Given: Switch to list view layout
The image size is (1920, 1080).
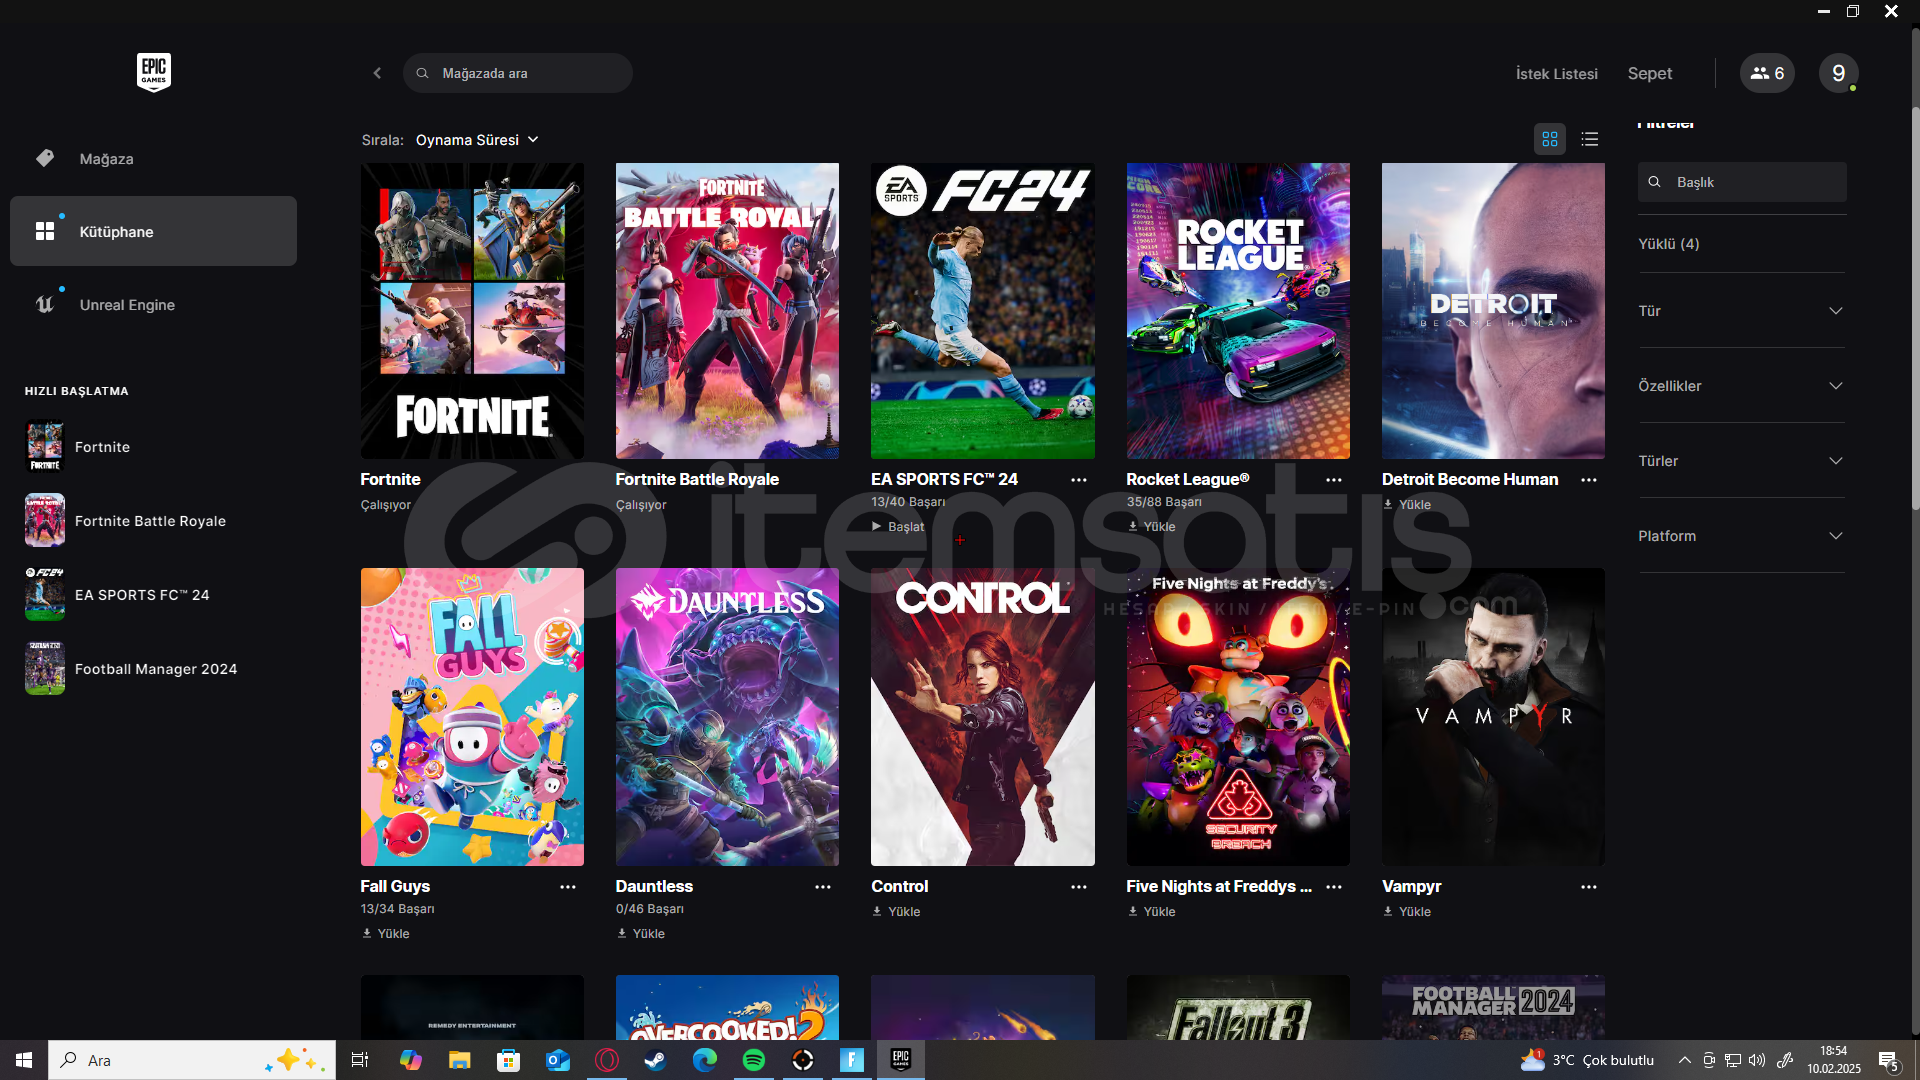Looking at the screenshot, I should 1590,139.
